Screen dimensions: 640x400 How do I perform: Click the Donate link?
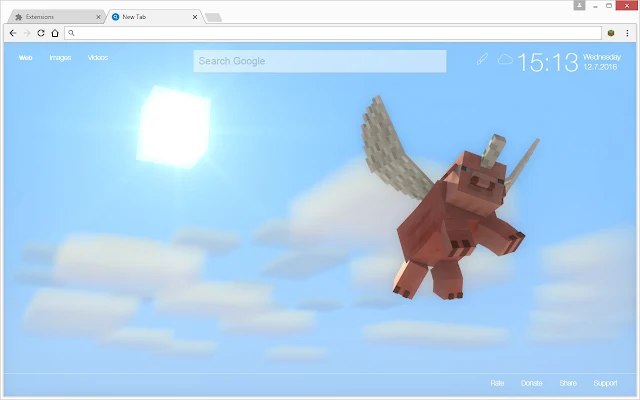pyautogui.click(x=531, y=383)
